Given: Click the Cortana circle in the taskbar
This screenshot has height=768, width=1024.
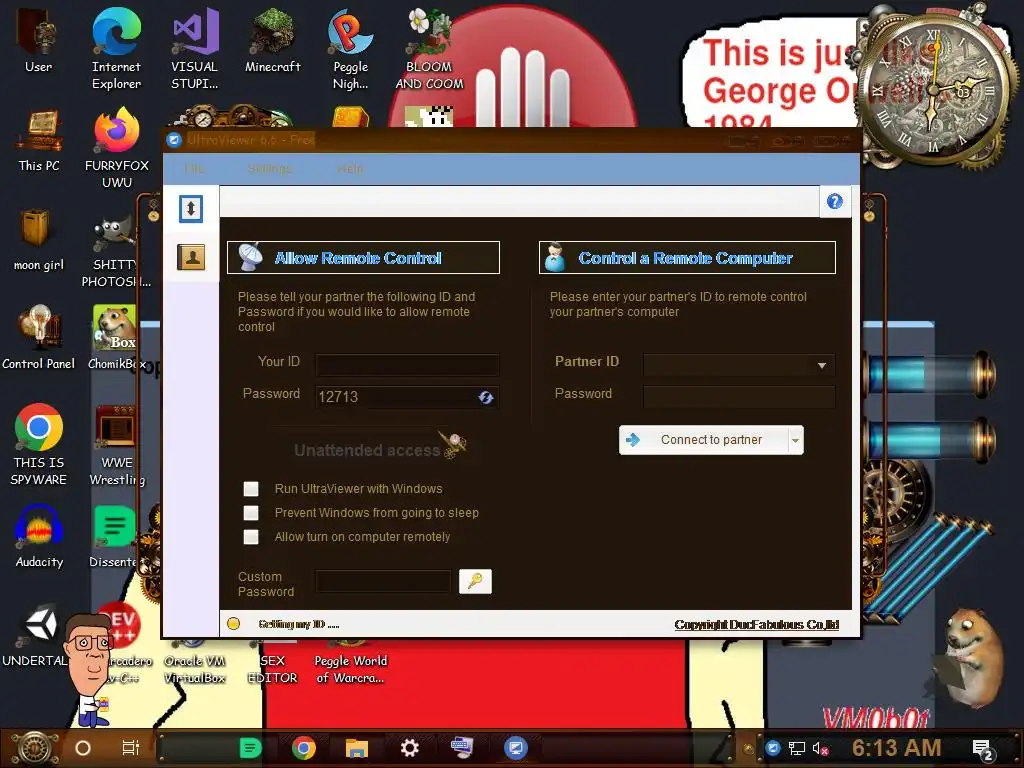Looking at the screenshot, I should pos(83,748).
